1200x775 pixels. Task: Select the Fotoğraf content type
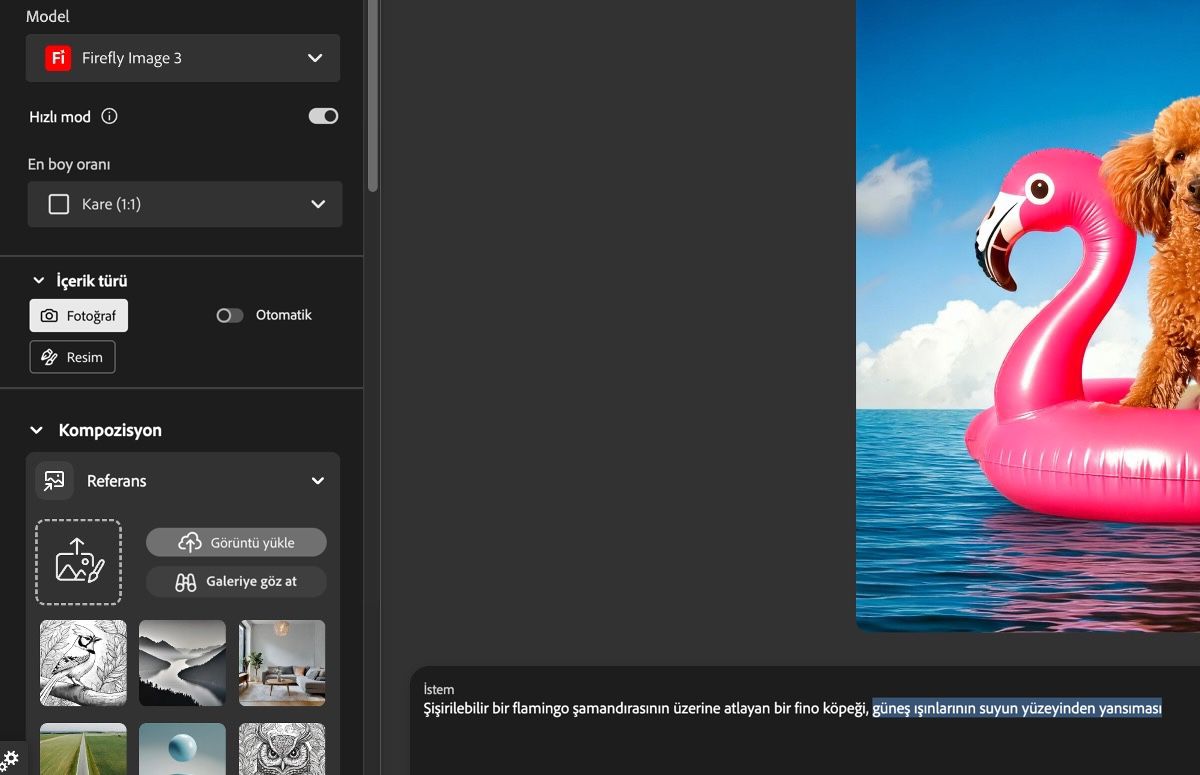(79, 316)
